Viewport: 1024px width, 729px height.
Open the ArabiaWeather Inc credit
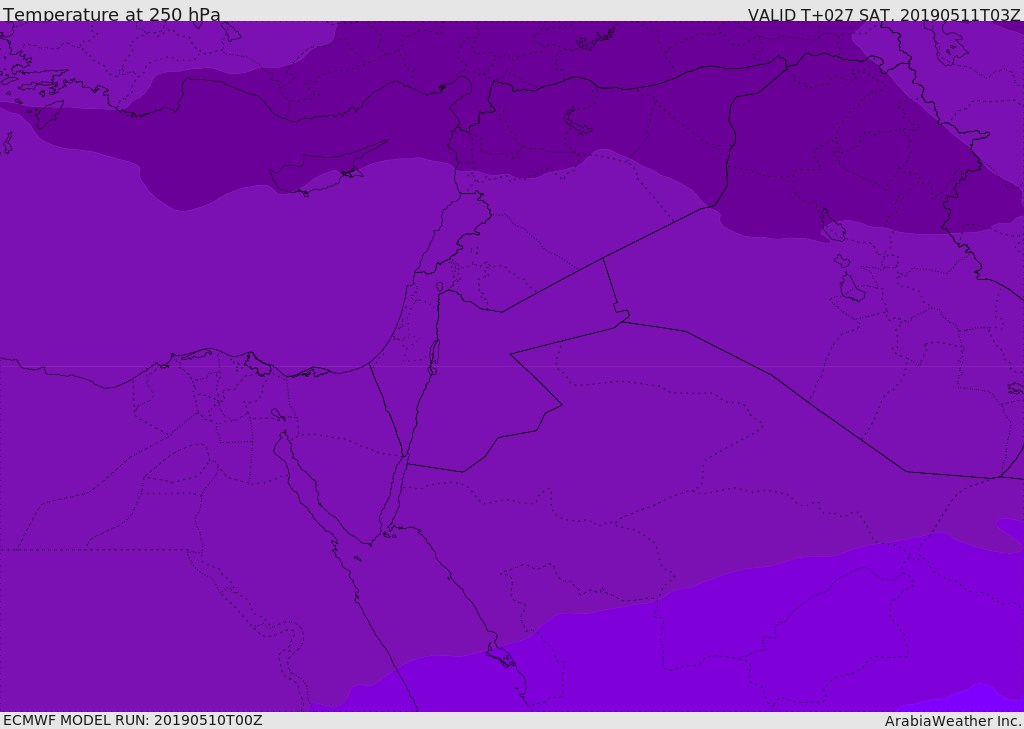pyautogui.click(x=953, y=721)
